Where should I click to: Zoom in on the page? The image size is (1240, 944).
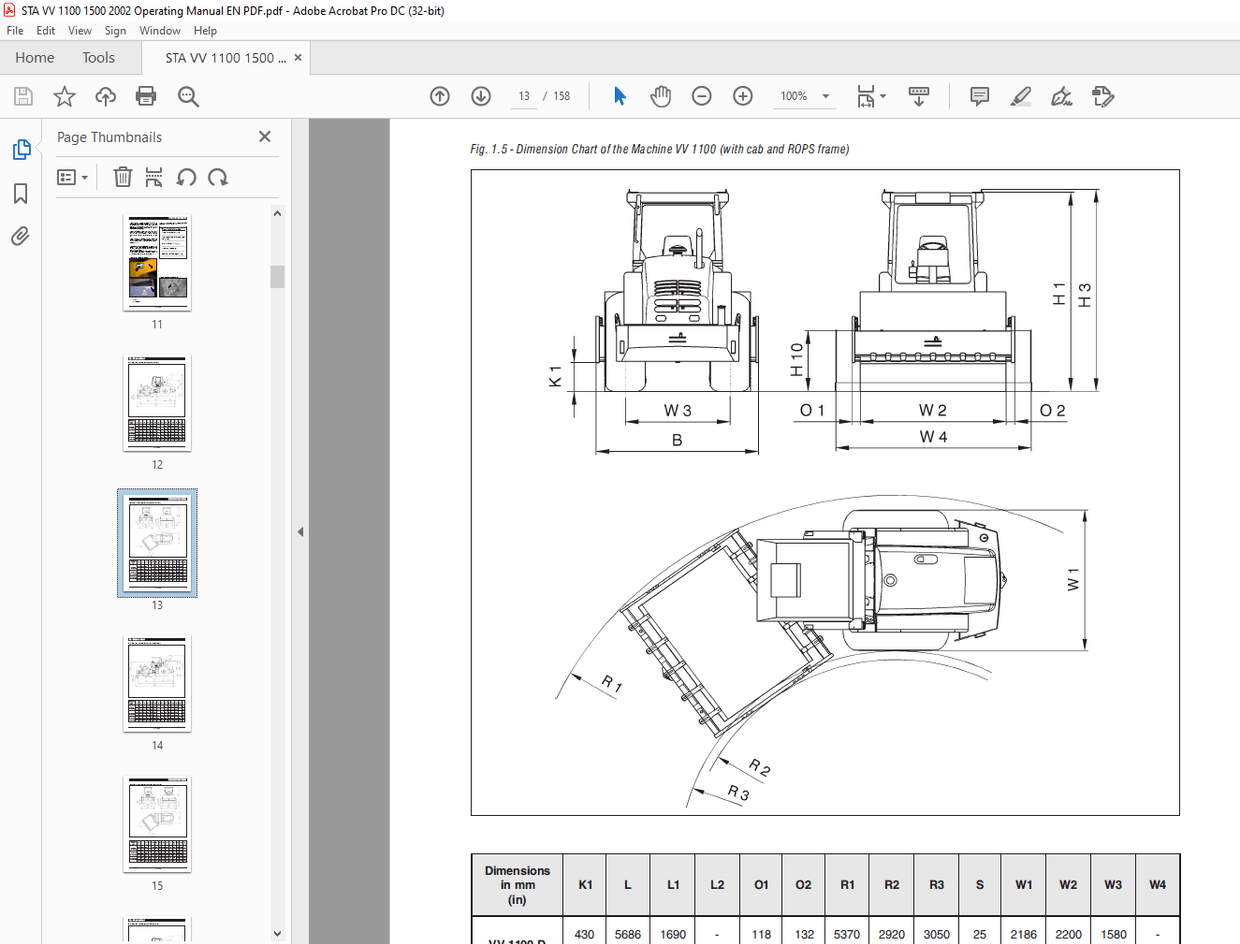click(x=742, y=96)
